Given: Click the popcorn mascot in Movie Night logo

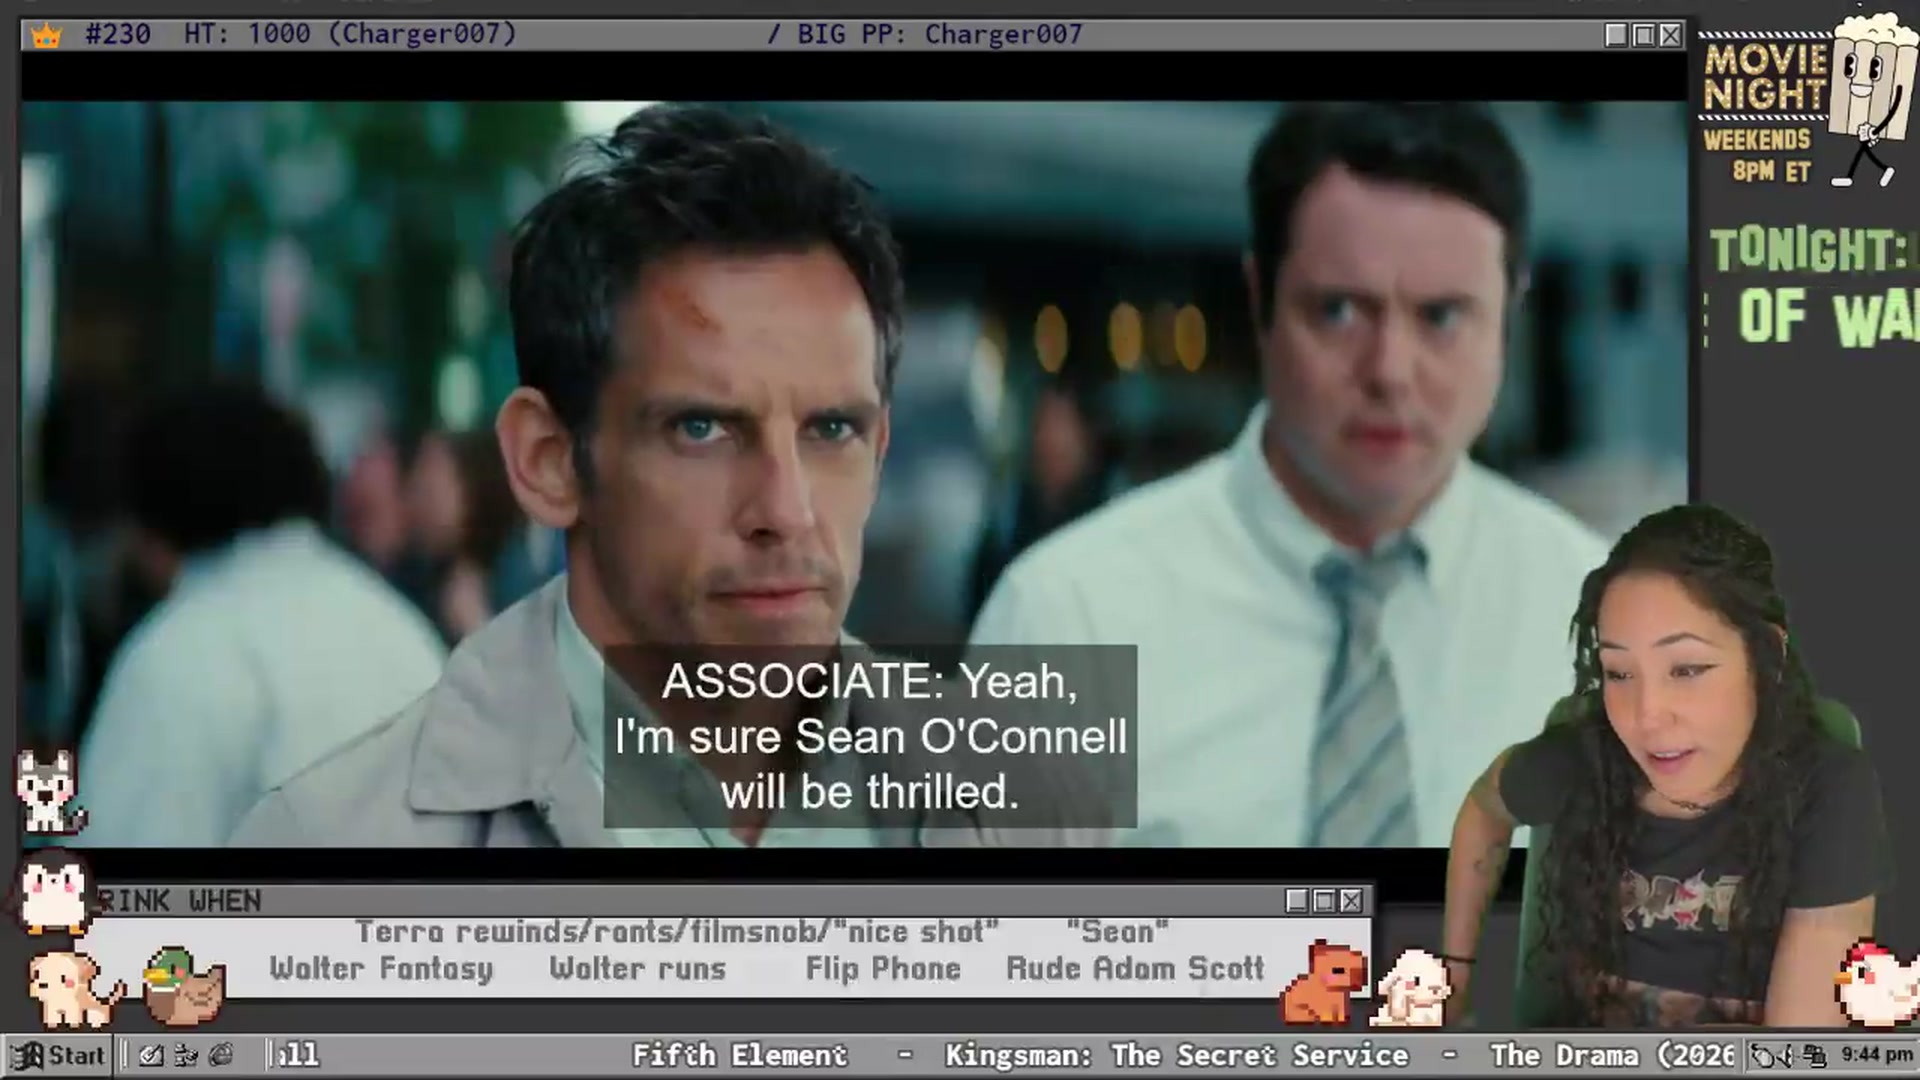Looking at the screenshot, I should point(1870,98).
